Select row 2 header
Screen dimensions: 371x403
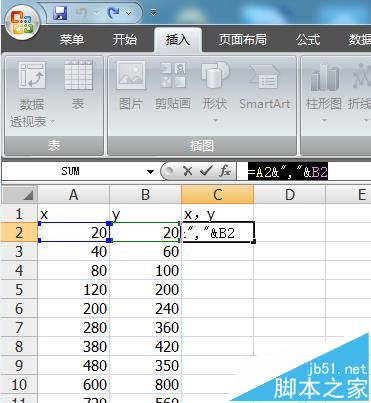pos(19,232)
